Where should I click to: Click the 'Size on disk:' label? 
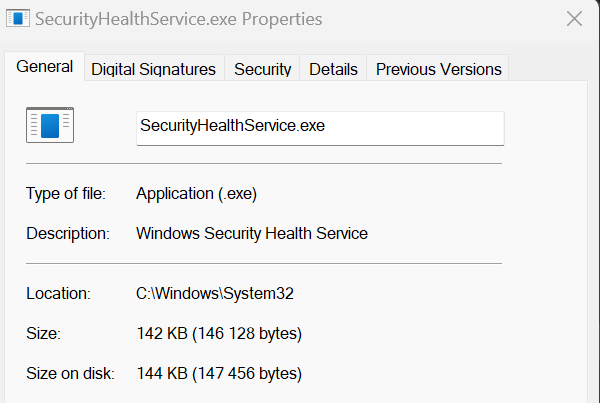[x=70, y=374]
